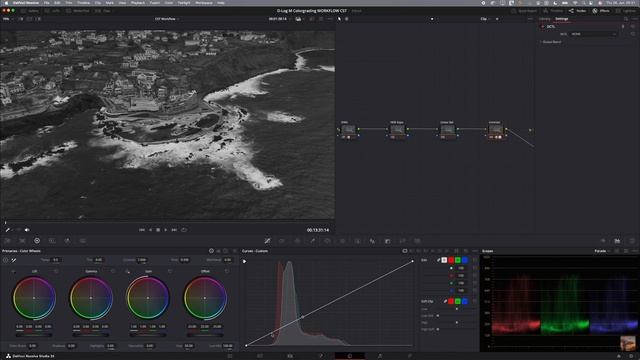Open the 3D stereoscopic palette

417,241
